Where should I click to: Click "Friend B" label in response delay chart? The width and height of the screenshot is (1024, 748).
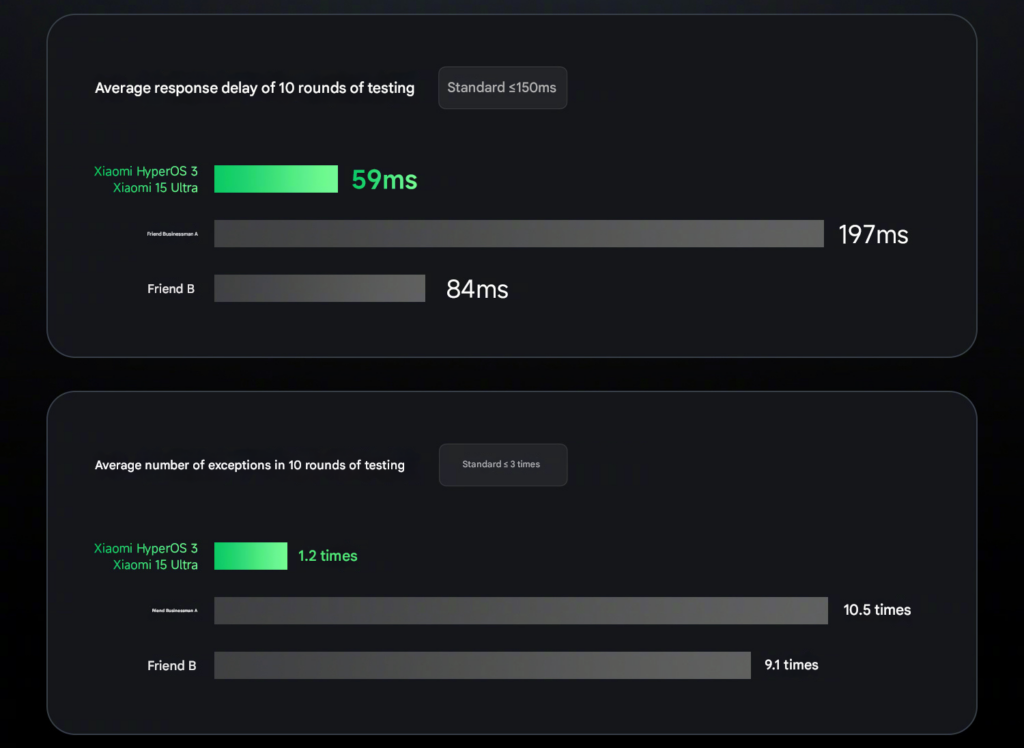[x=171, y=289]
